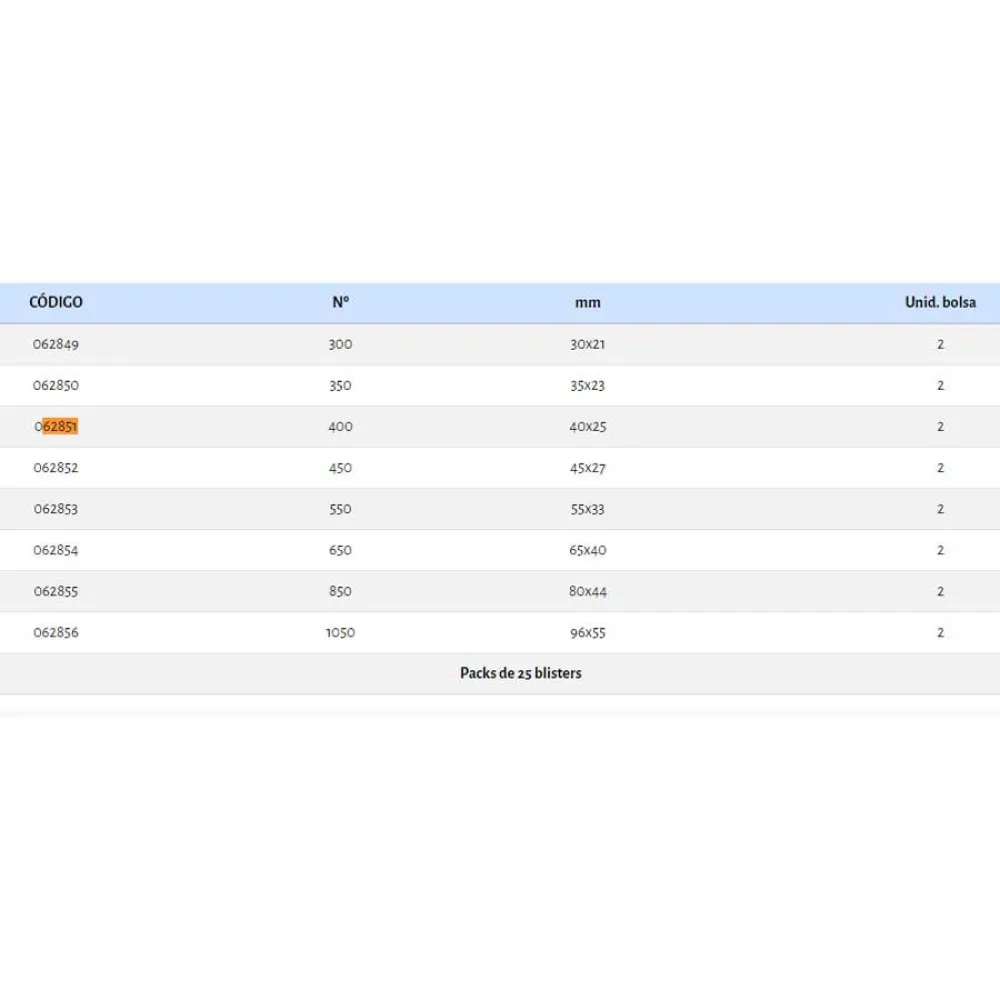This screenshot has height=1000, width=1000.
Task: Click the 30x21 mm dimension cell
Action: coord(588,344)
